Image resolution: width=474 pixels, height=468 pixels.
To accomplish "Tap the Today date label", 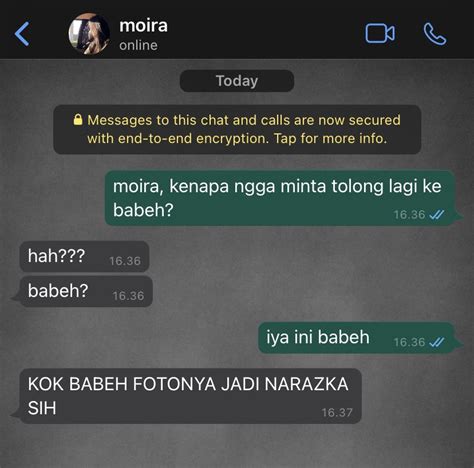I will click(x=237, y=81).
